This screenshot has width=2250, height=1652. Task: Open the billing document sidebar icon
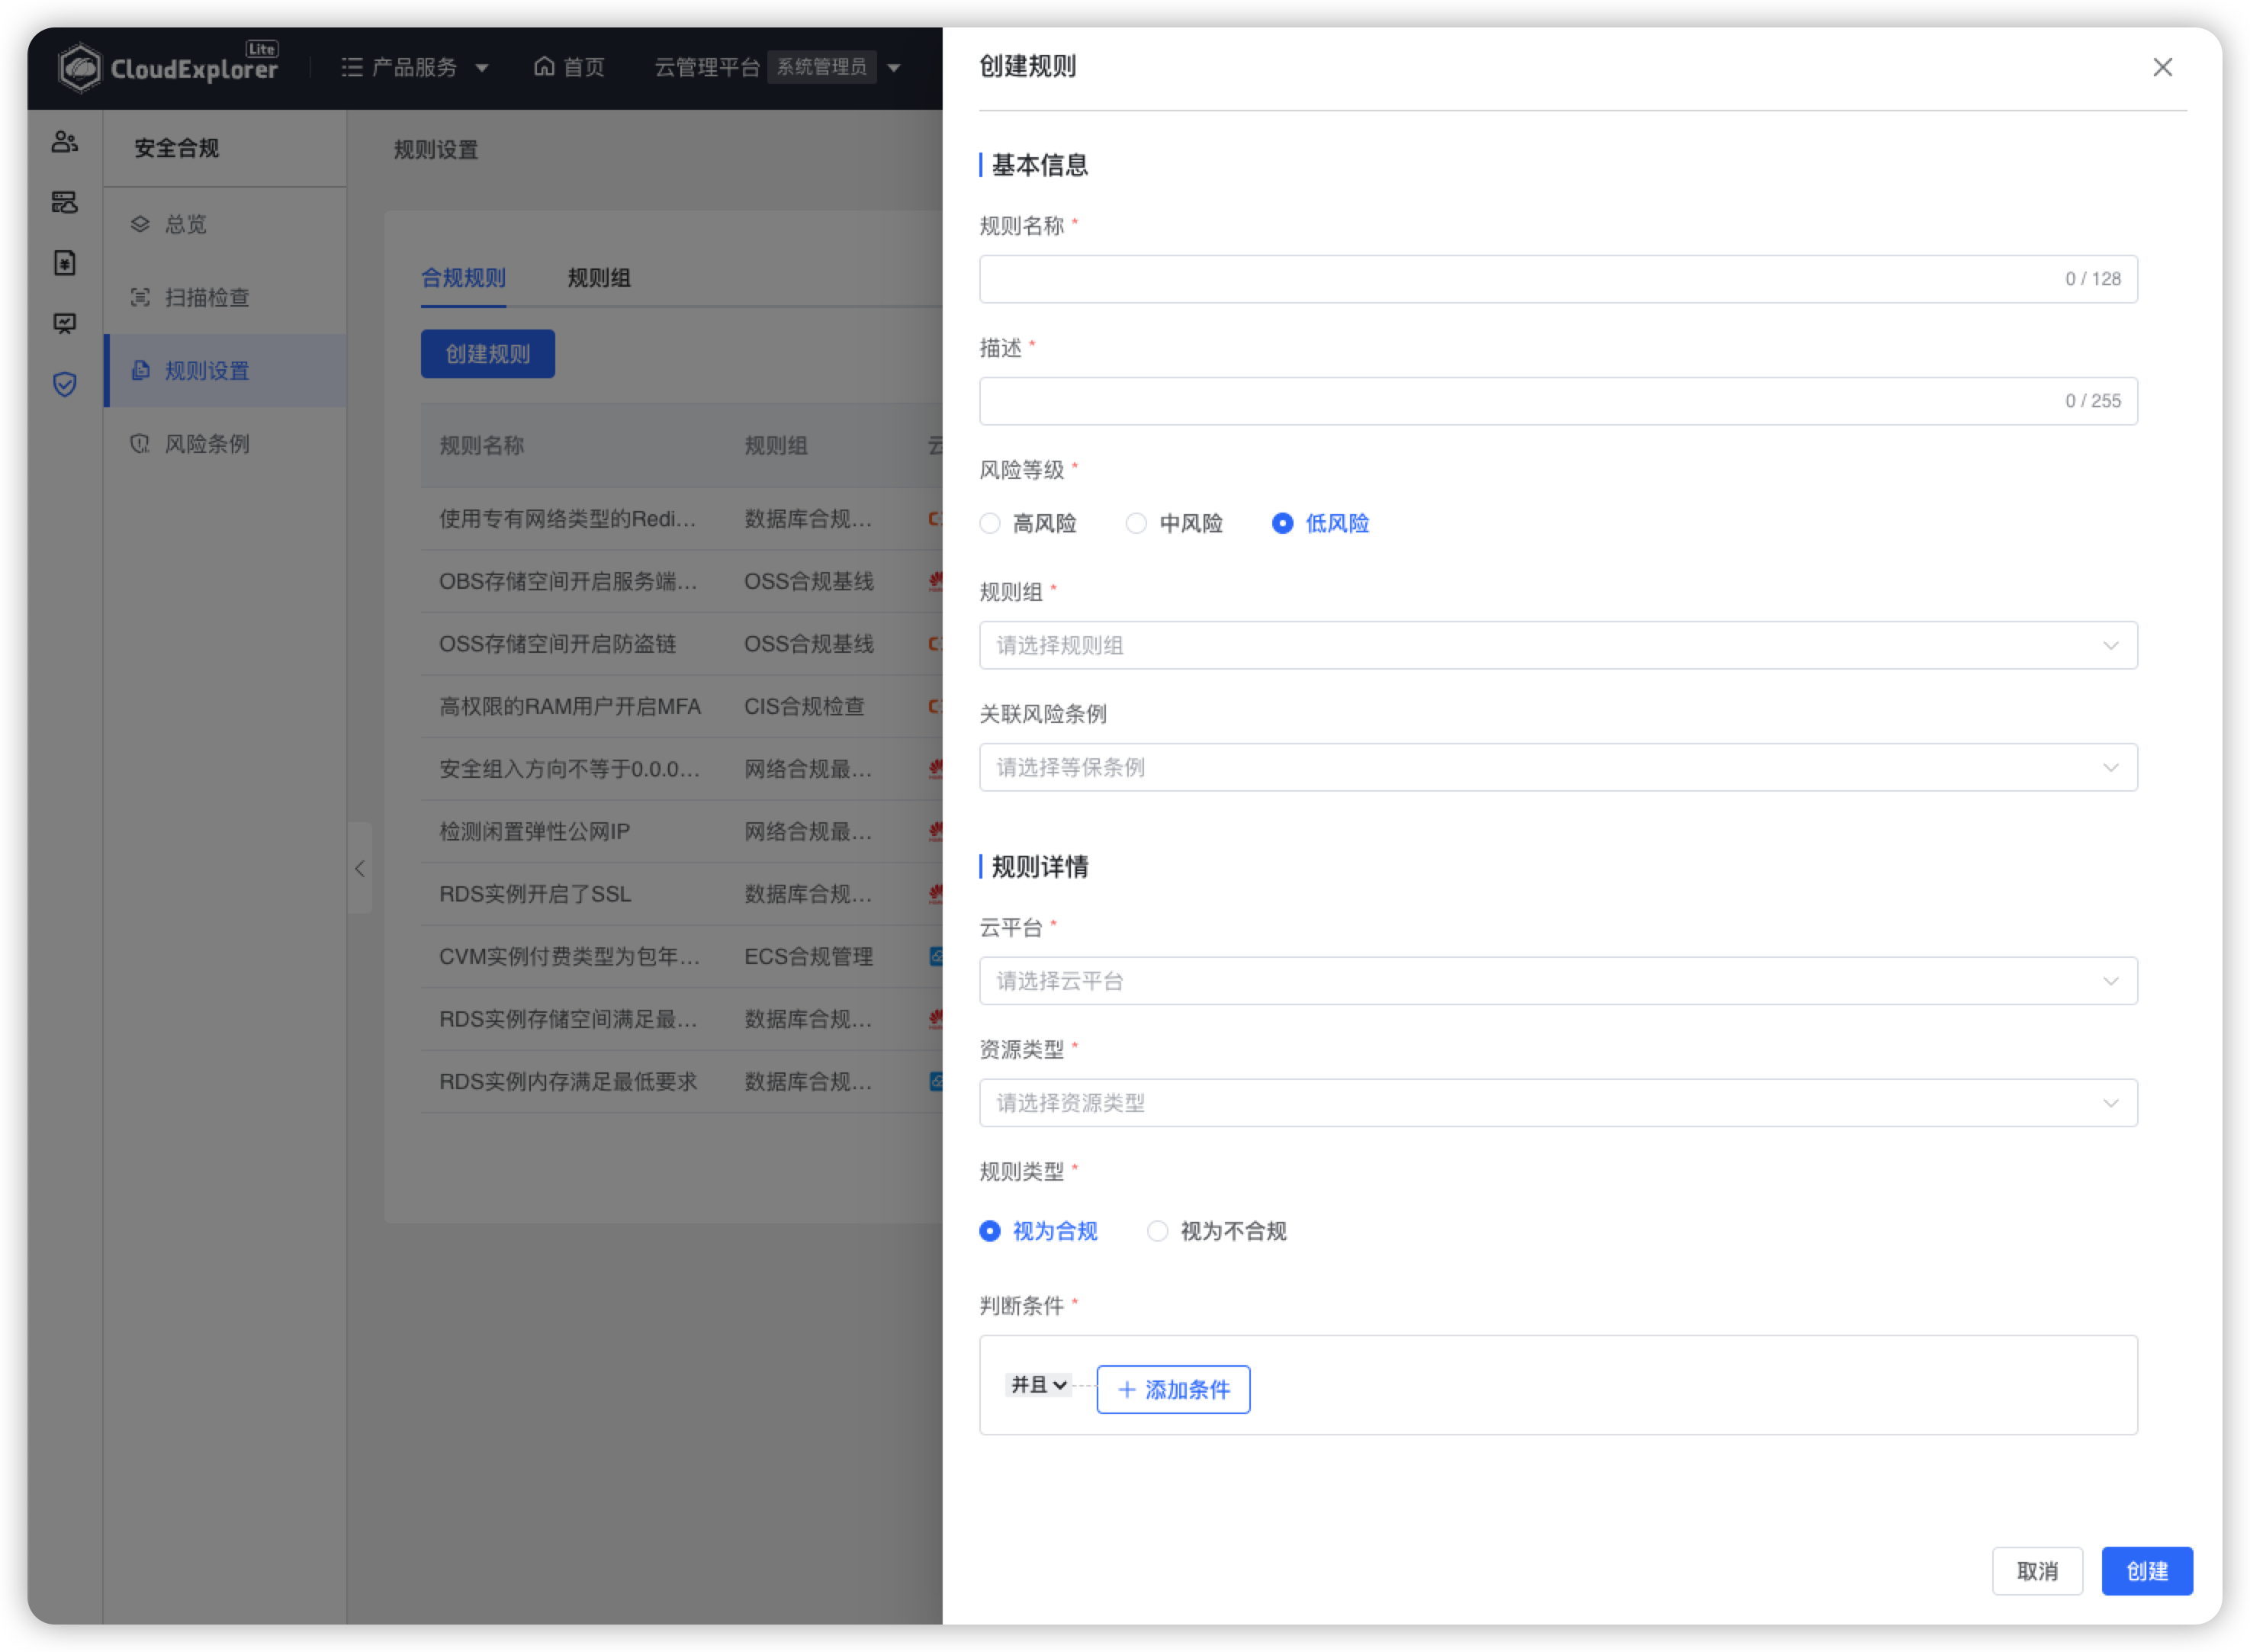pyautogui.click(x=65, y=263)
